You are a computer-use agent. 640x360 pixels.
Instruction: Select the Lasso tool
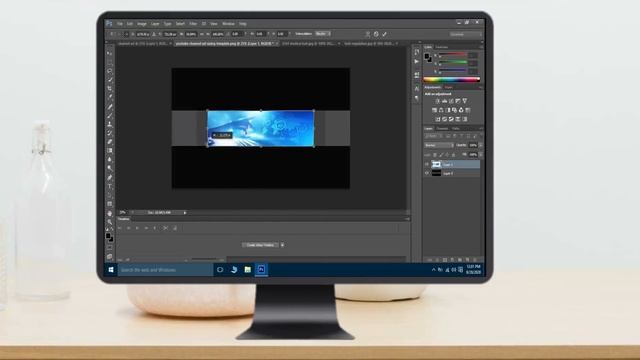point(109,71)
